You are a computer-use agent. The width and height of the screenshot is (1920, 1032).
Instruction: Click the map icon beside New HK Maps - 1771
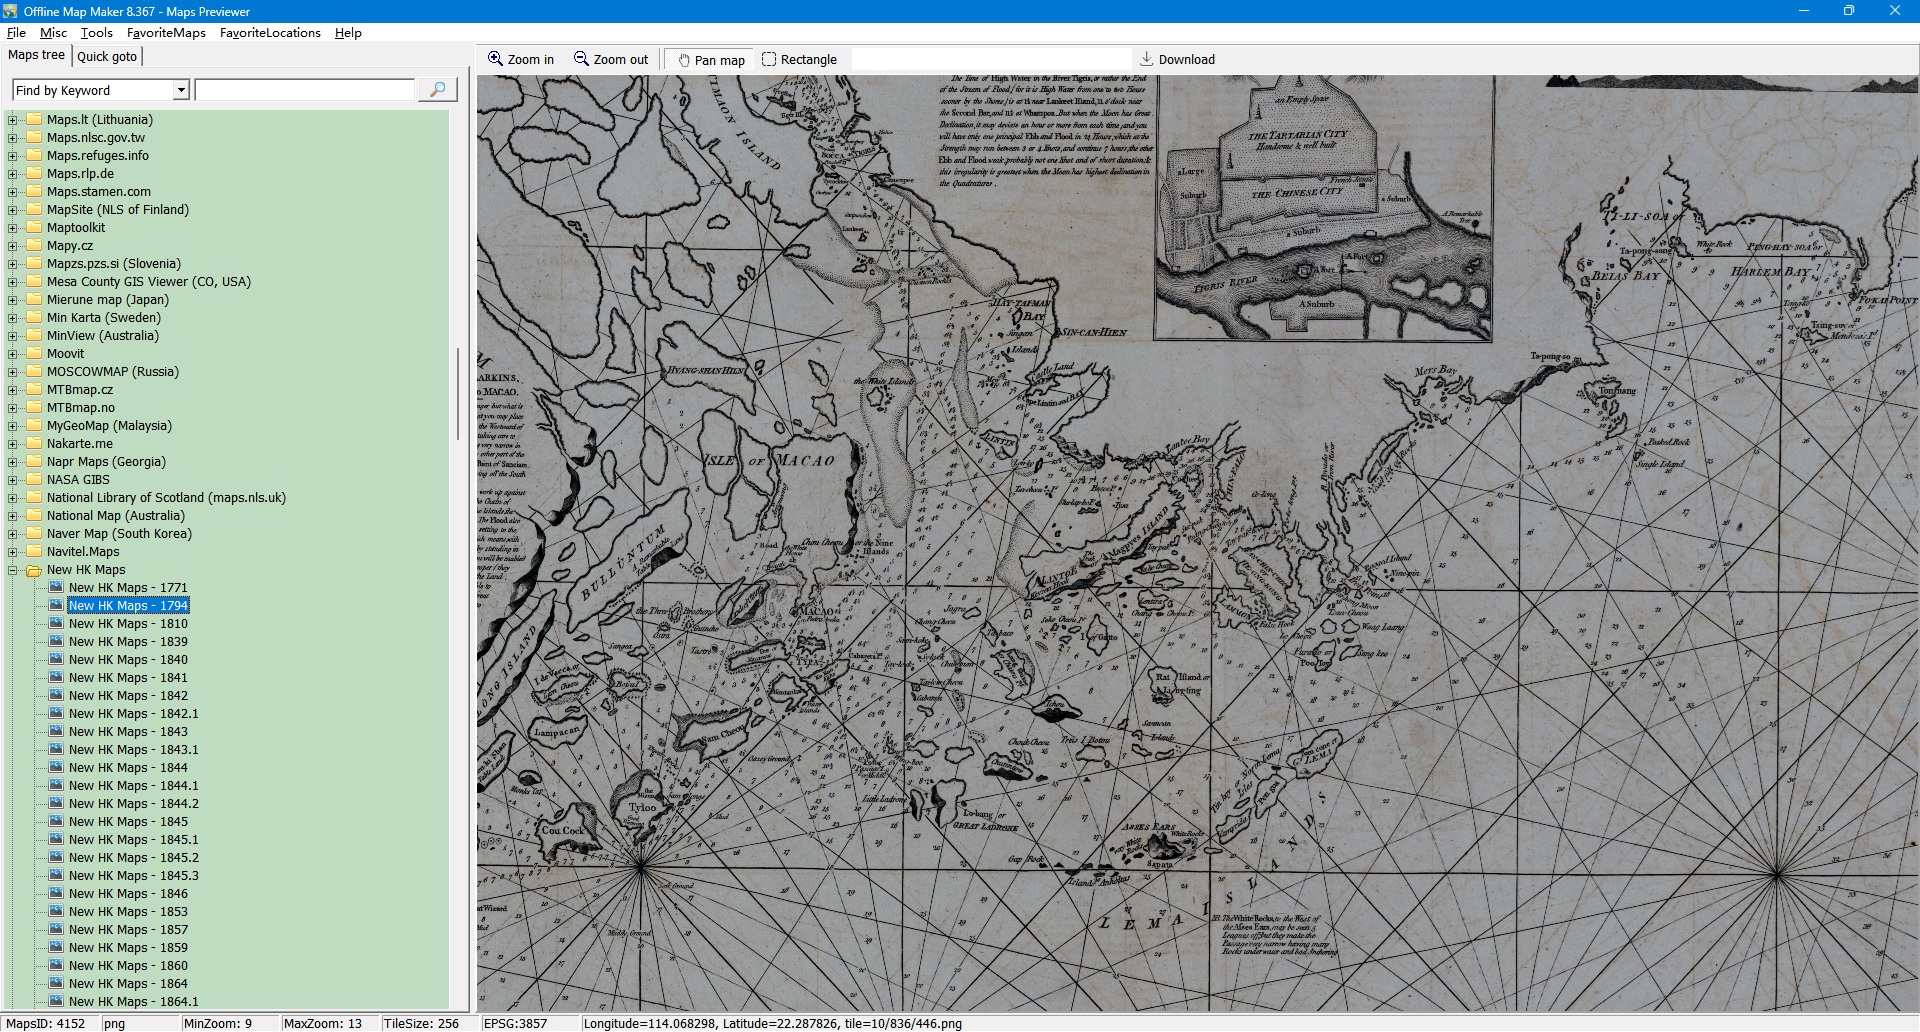(56, 588)
